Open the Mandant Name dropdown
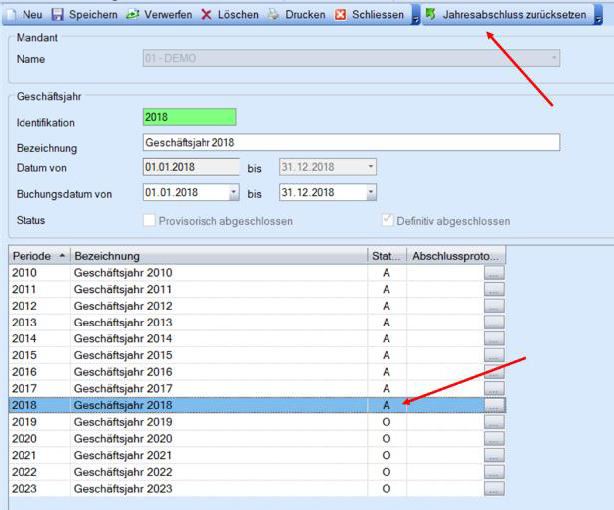 click(553, 59)
